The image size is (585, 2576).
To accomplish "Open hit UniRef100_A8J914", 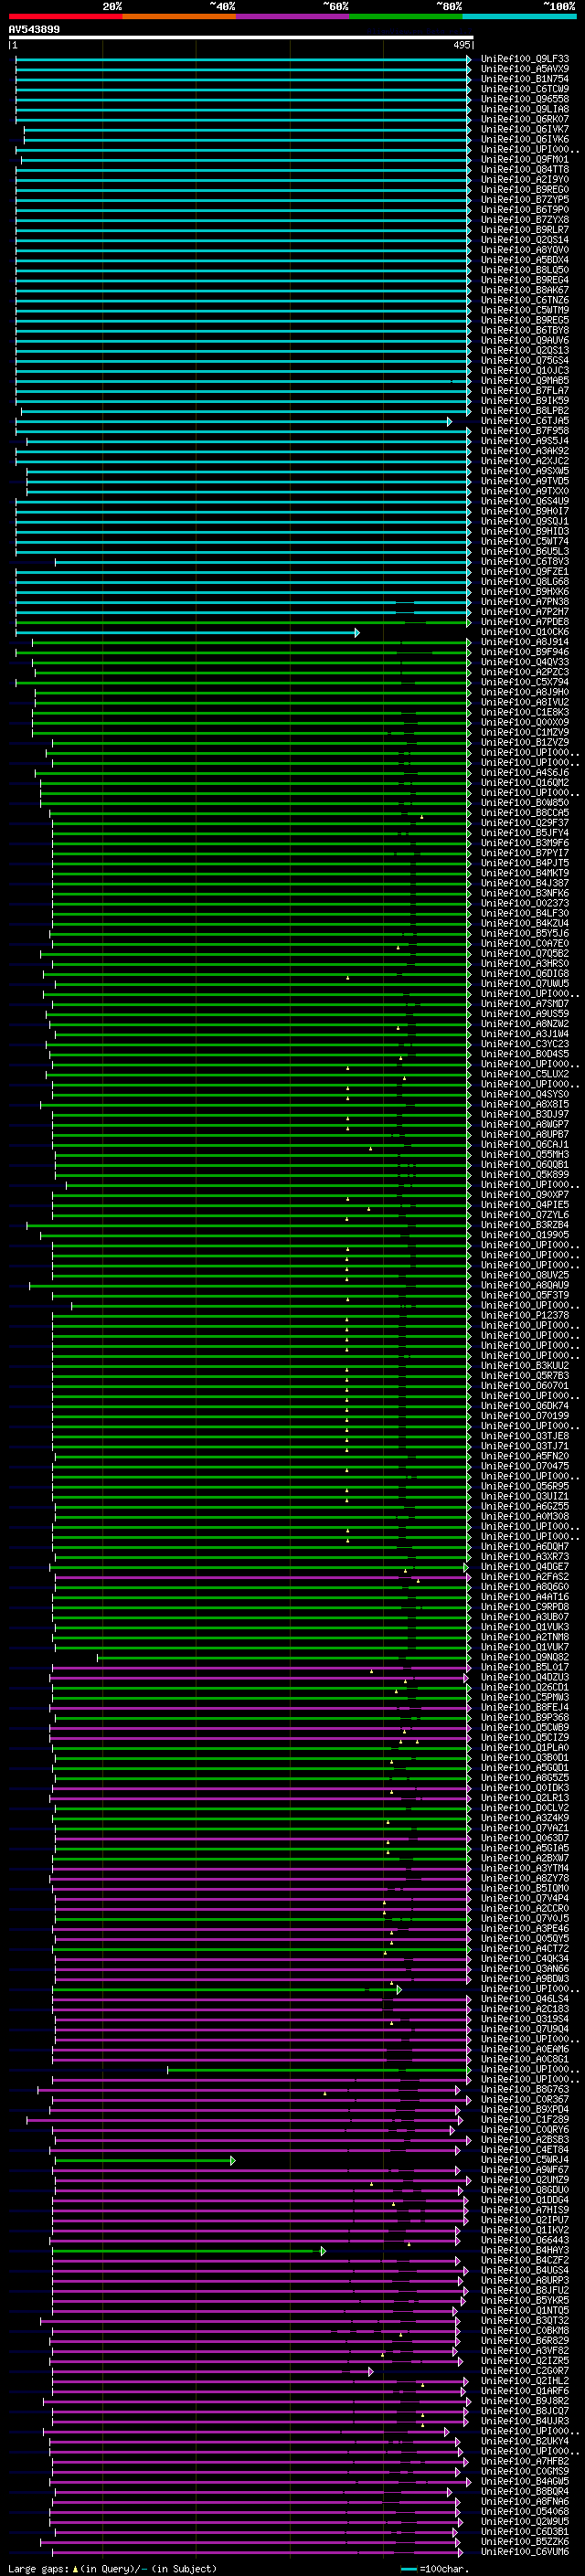I will tap(525, 642).
